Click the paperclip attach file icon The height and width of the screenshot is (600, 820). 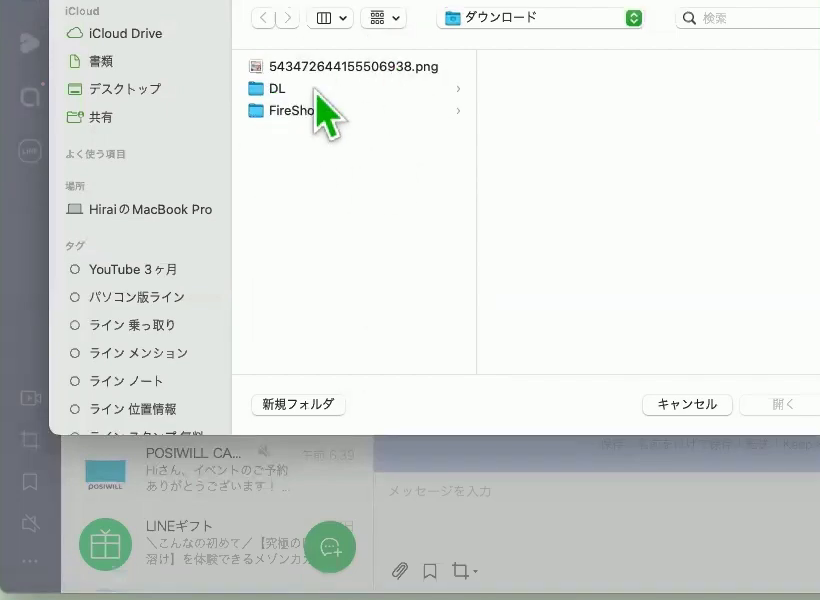point(400,570)
